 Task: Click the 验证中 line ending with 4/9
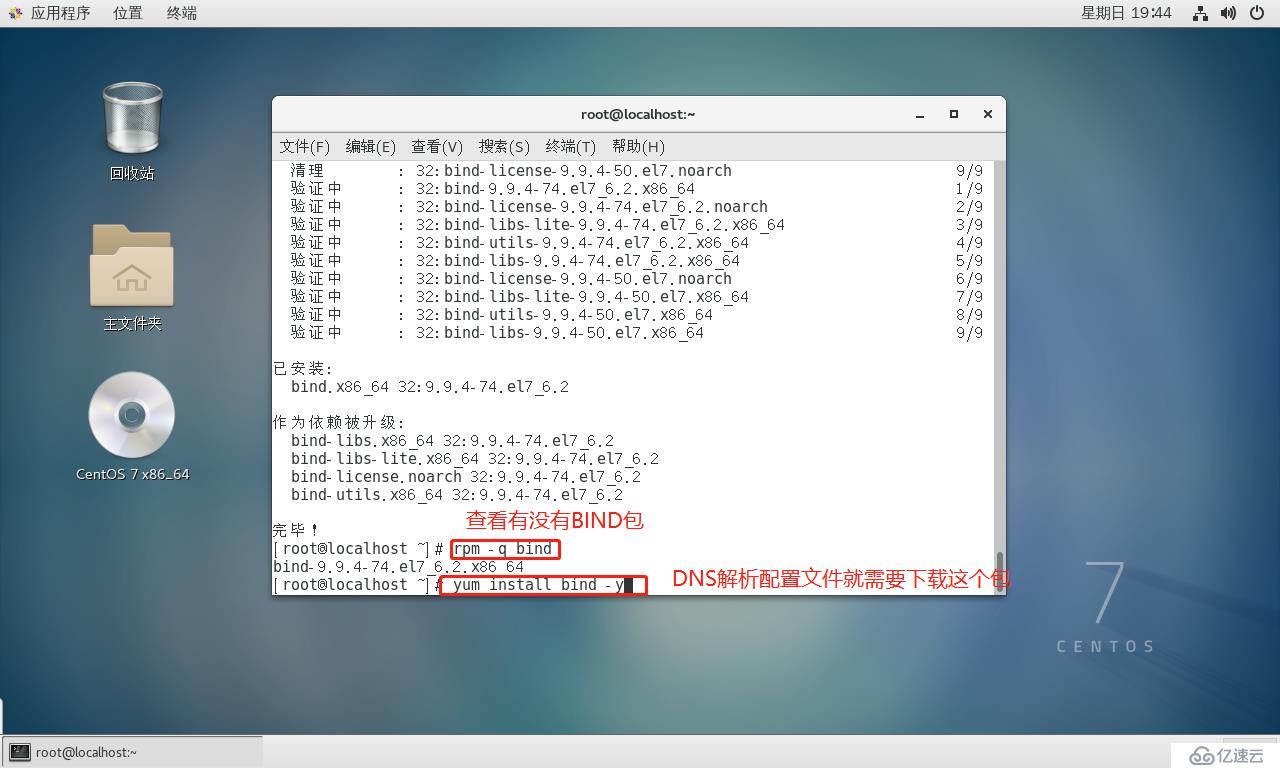click(x=637, y=243)
